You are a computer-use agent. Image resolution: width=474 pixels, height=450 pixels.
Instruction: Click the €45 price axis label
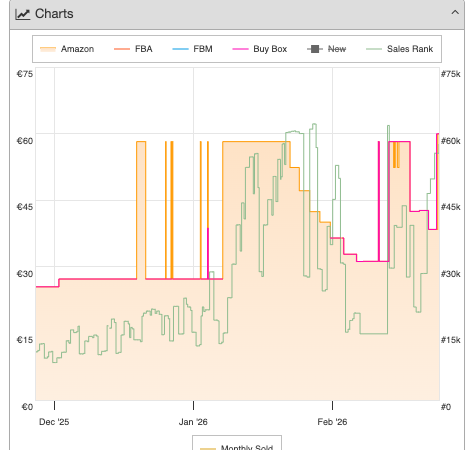(x=25, y=207)
